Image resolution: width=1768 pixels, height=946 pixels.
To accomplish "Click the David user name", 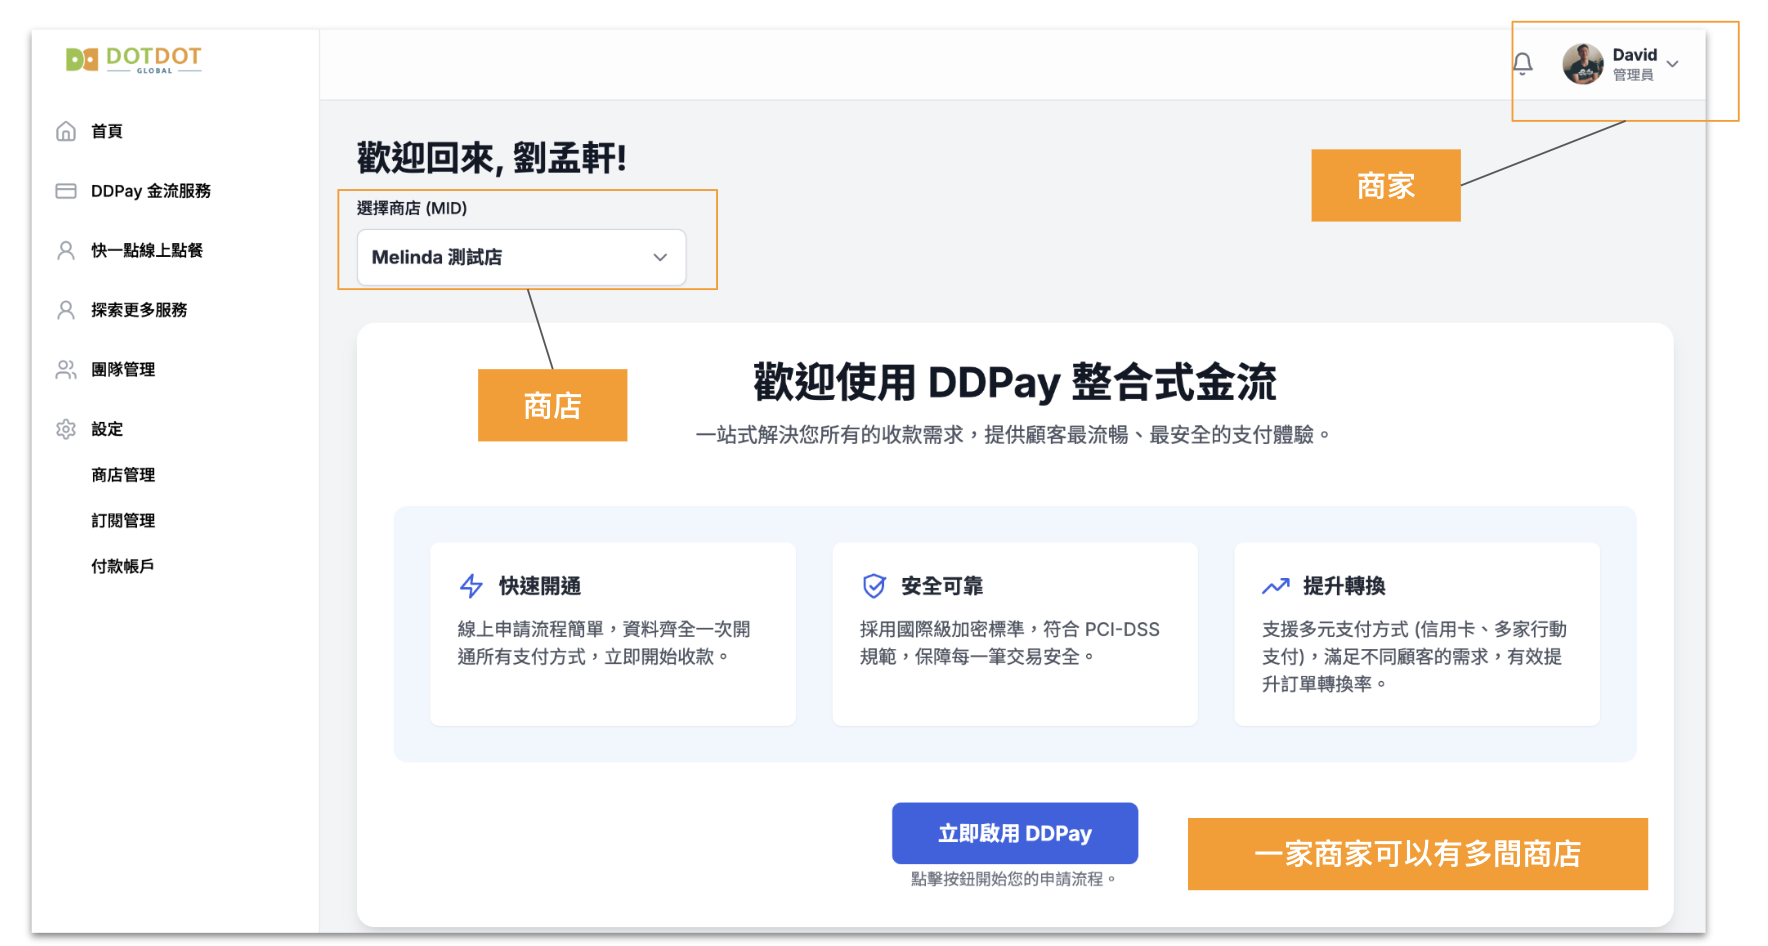I will click(1634, 55).
